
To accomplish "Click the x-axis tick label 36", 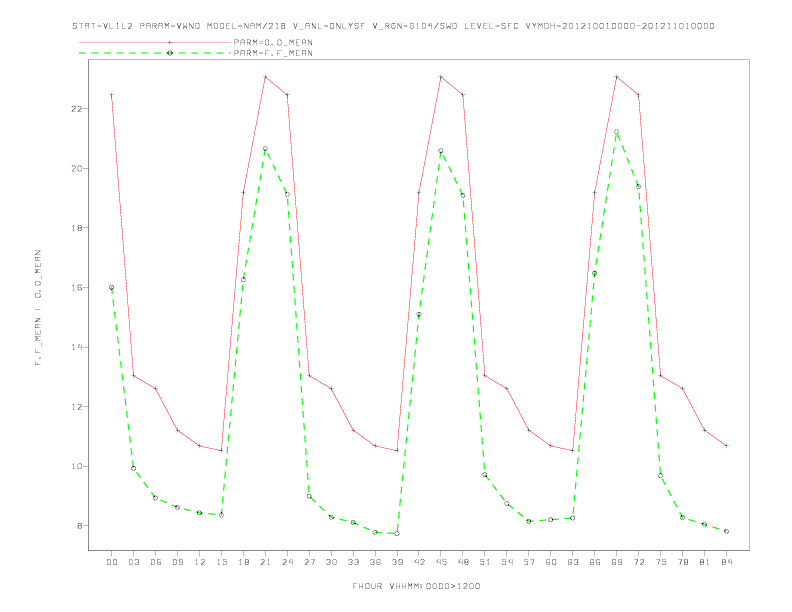I will (x=375, y=562).
